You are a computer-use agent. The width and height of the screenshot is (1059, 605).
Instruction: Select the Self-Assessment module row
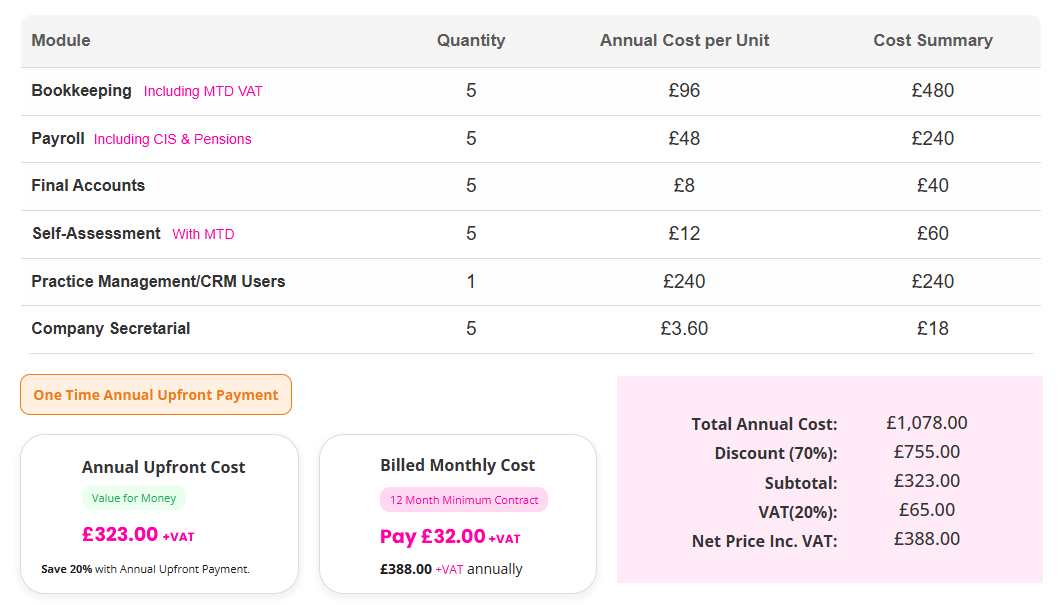click(530, 233)
